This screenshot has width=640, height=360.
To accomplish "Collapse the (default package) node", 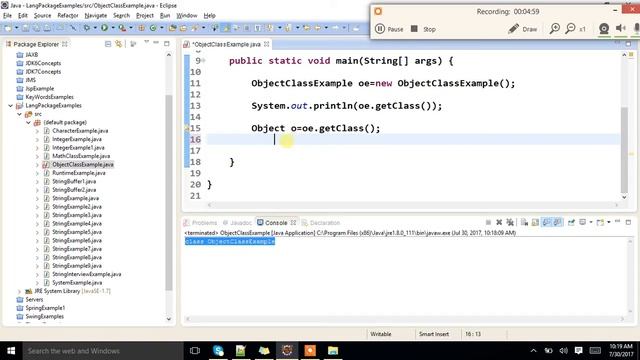I will click(28, 122).
